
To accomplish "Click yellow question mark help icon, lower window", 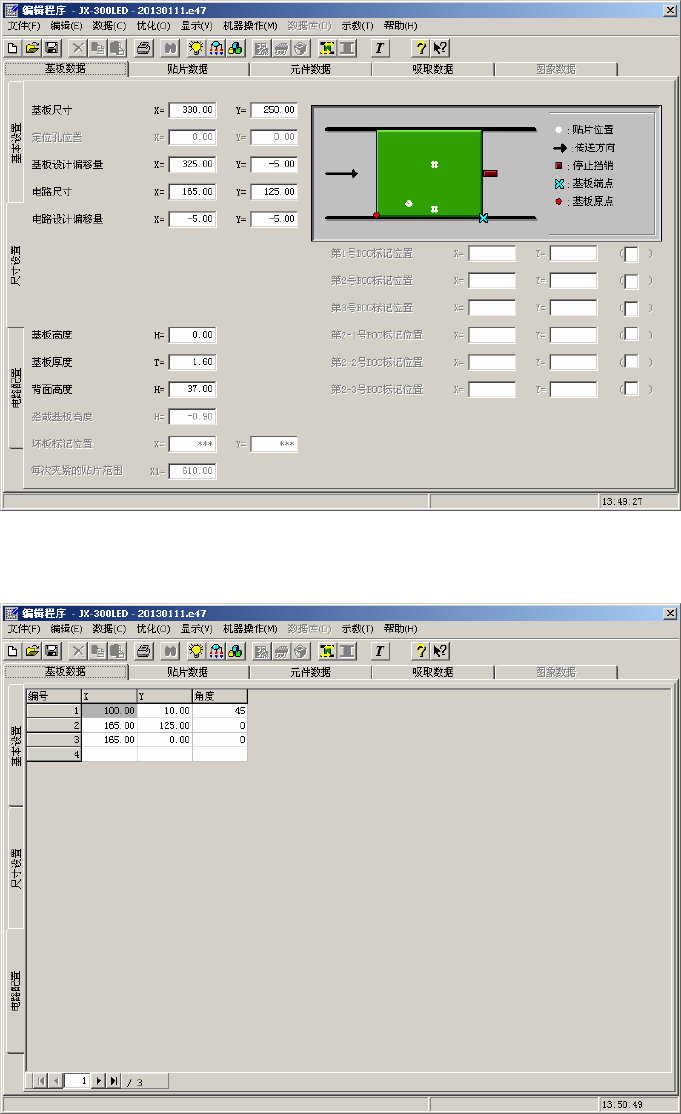I will pyautogui.click(x=420, y=651).
